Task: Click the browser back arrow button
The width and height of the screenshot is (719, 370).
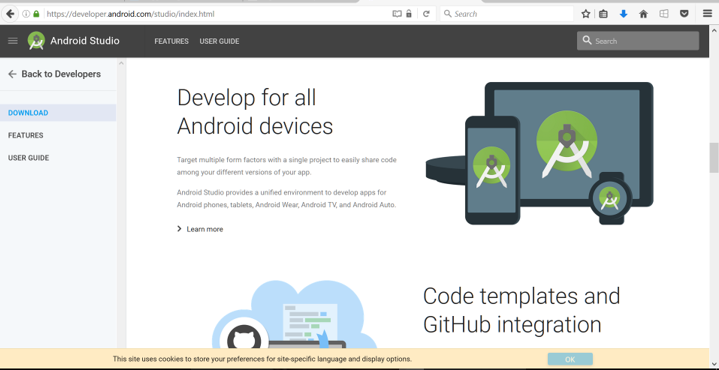Action: point(10,14)
